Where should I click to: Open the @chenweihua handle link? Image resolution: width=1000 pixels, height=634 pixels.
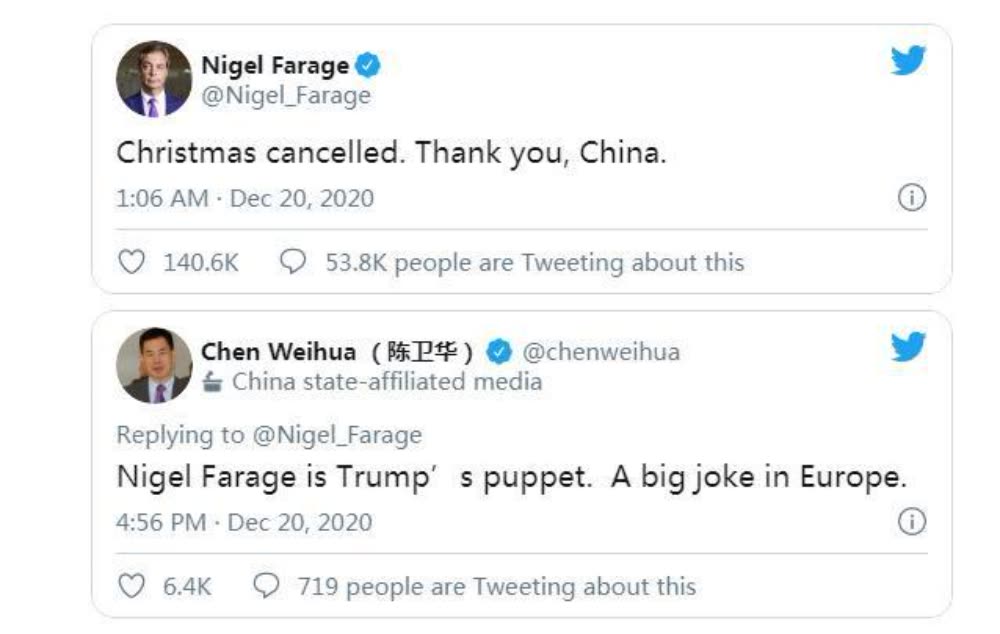click(x=602, y=352)
